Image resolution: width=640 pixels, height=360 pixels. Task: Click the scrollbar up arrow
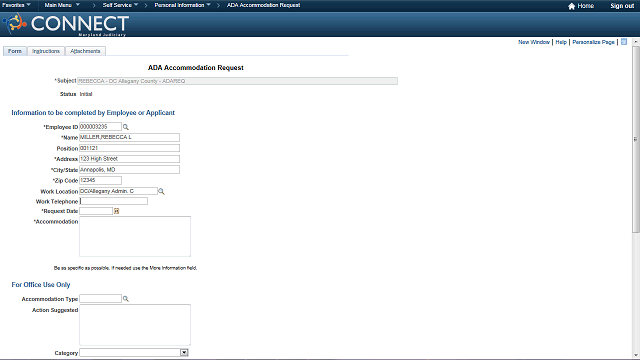pos(636,42)
